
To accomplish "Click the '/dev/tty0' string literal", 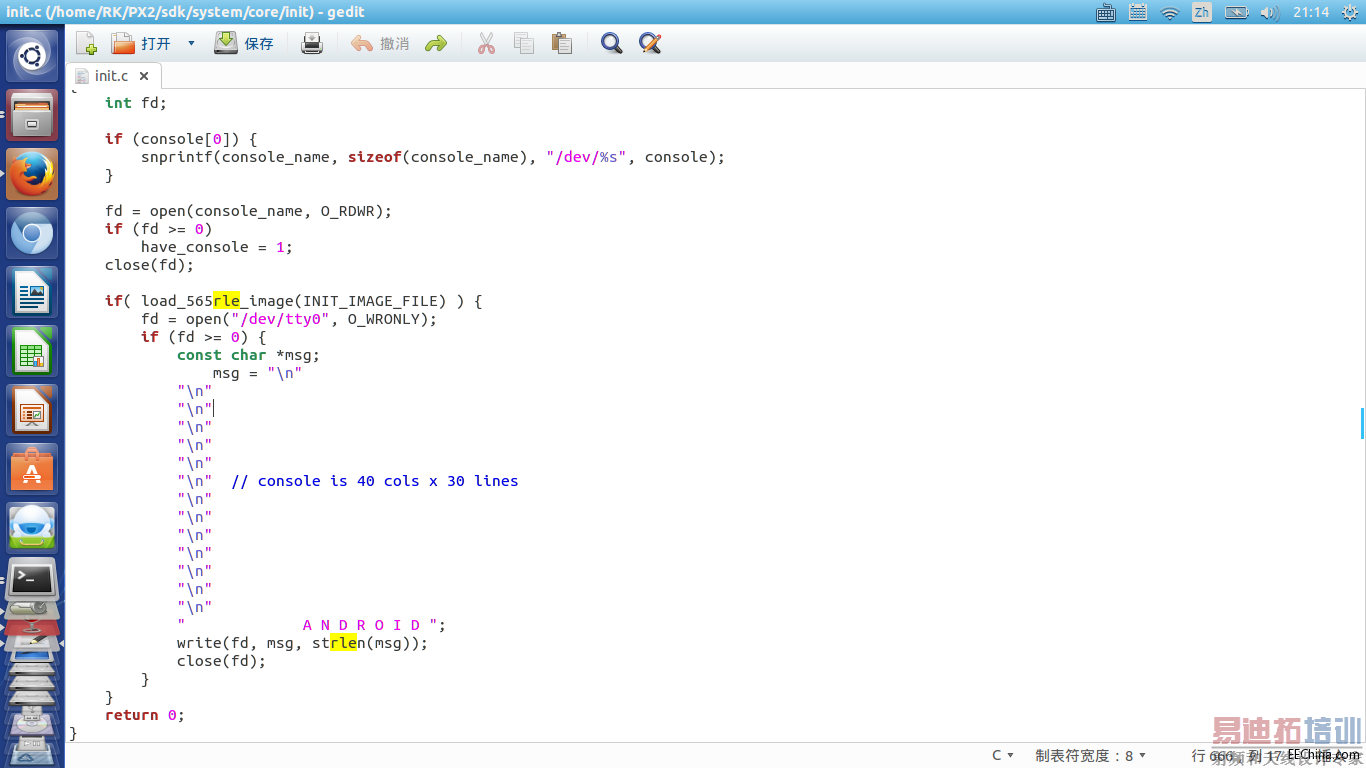I will (280, 319).
